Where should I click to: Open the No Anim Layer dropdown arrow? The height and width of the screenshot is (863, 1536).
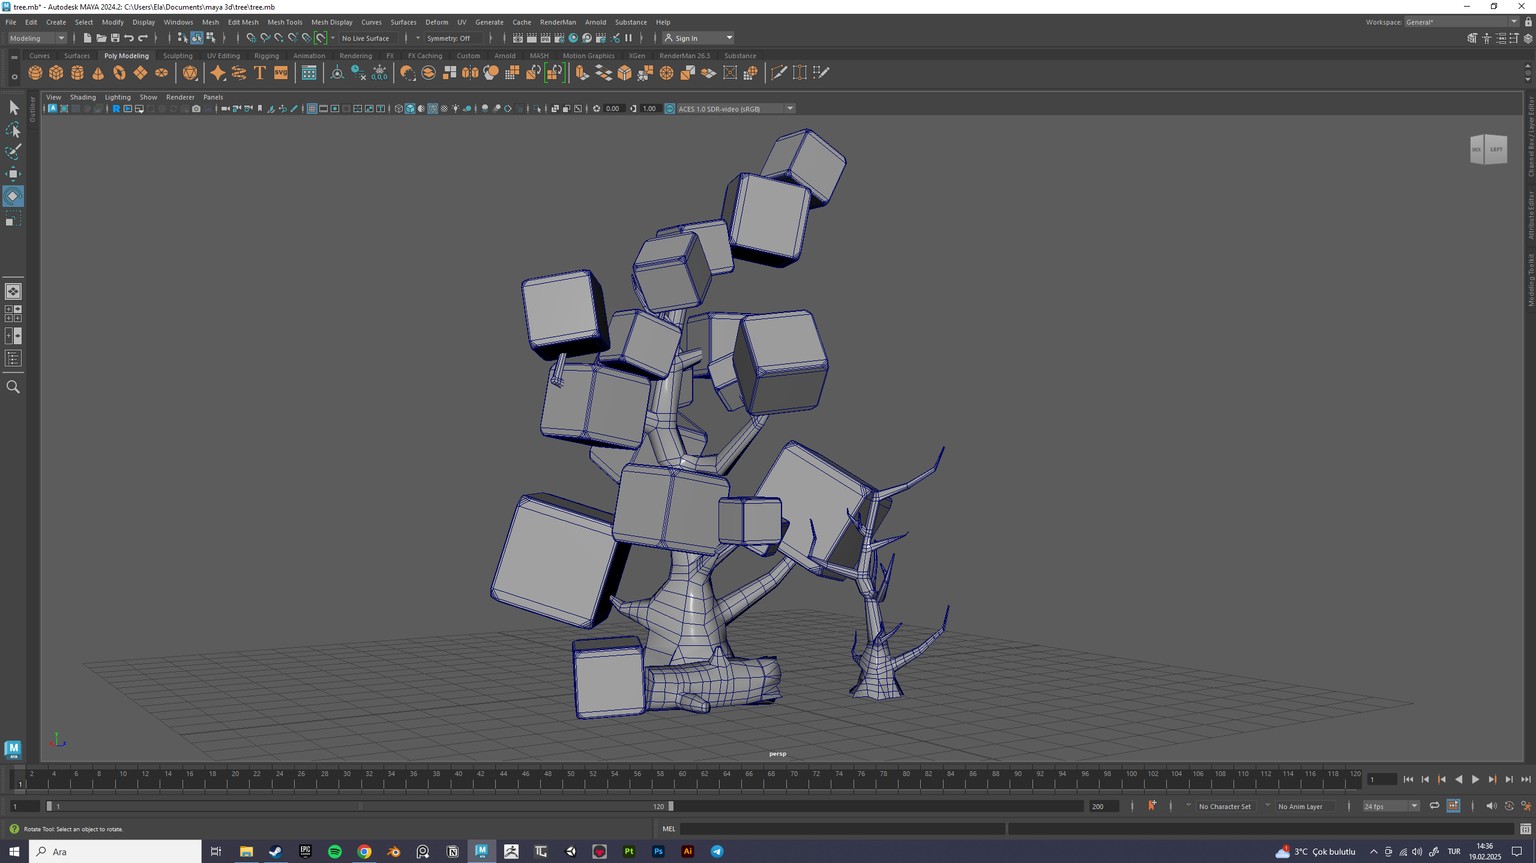(1267, 806)
